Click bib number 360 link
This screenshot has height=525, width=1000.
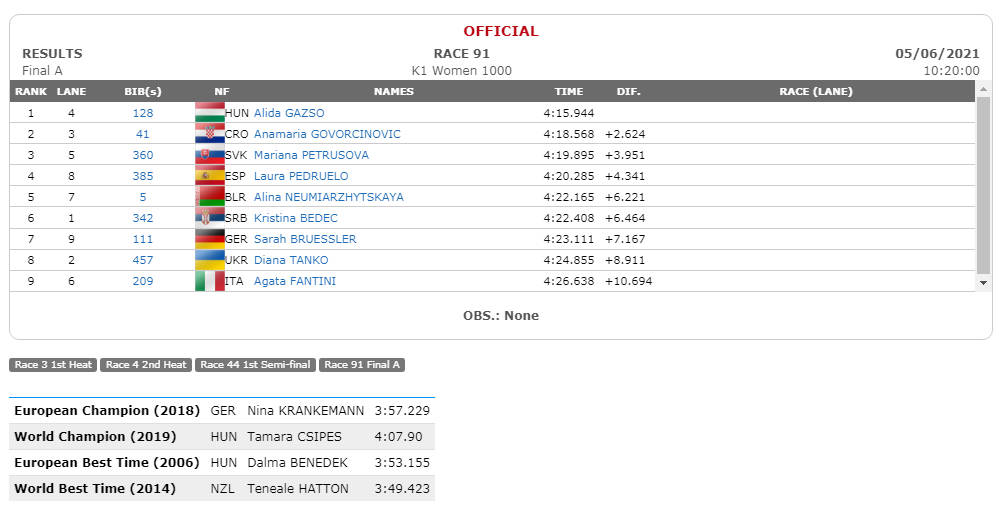[143, 155]
